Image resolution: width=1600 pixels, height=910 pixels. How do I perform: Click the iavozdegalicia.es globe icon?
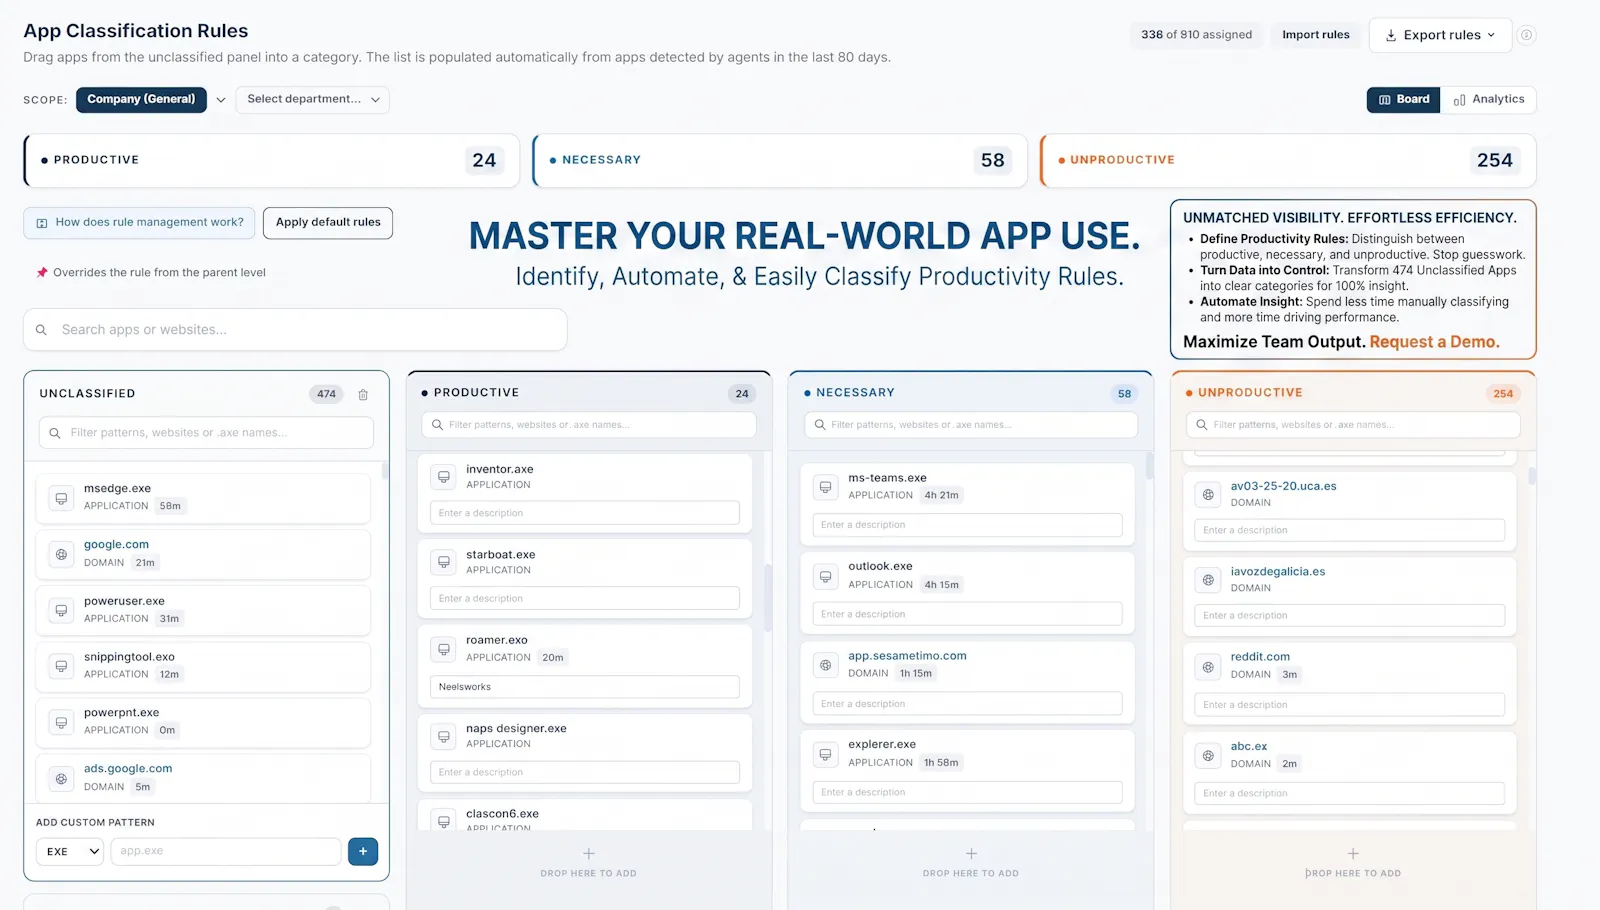(x=1208, y=579)
